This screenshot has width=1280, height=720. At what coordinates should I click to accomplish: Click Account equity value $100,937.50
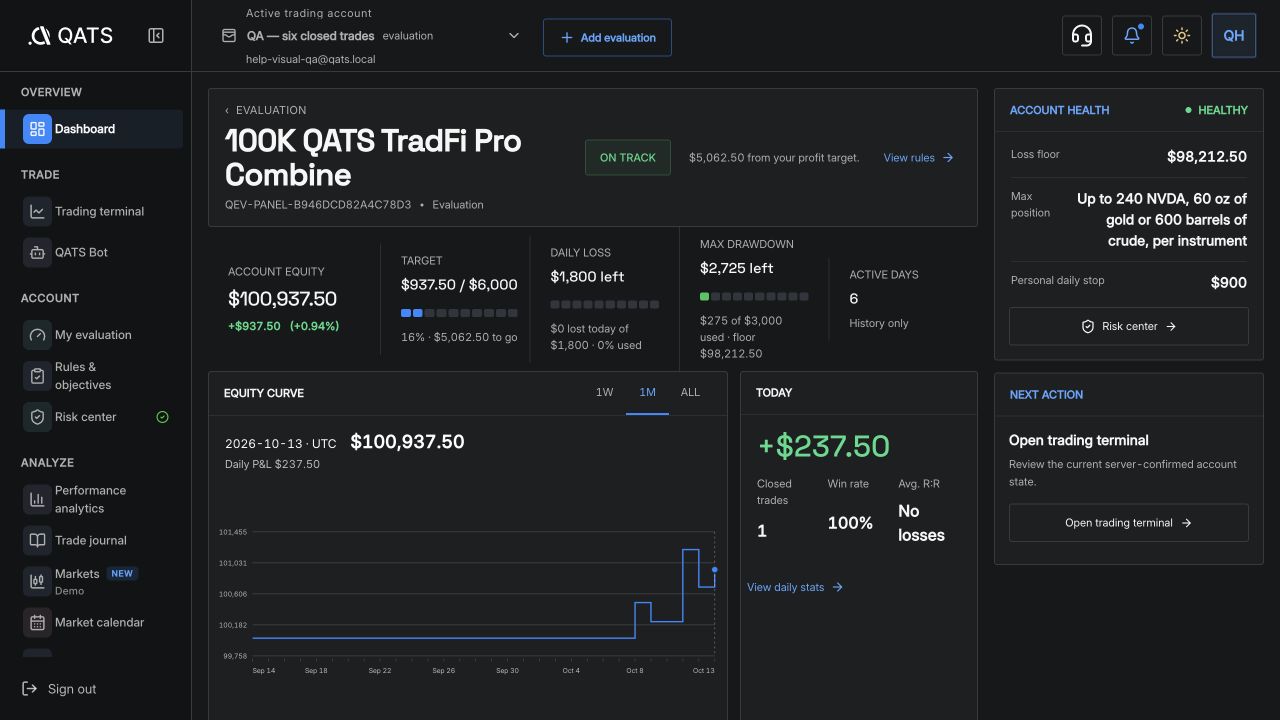pos(282,299)
